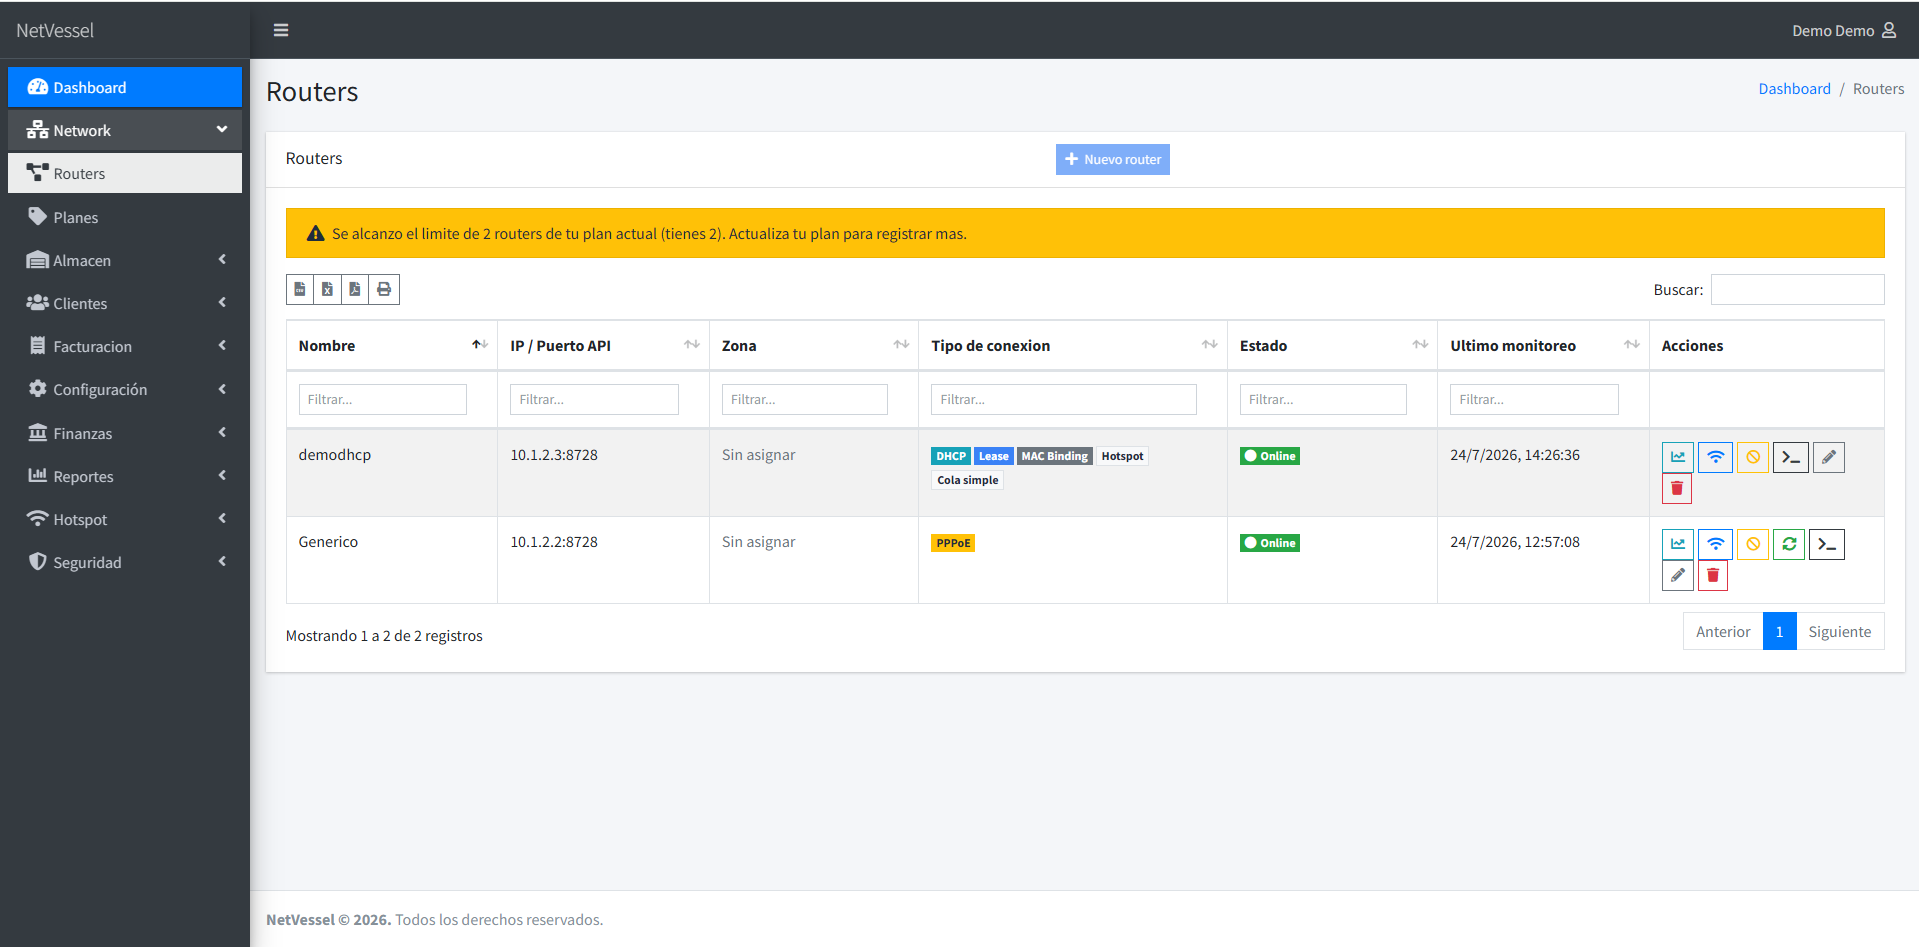Sort the table by Nombre
1919x947 pixels.
coord(392,345)
